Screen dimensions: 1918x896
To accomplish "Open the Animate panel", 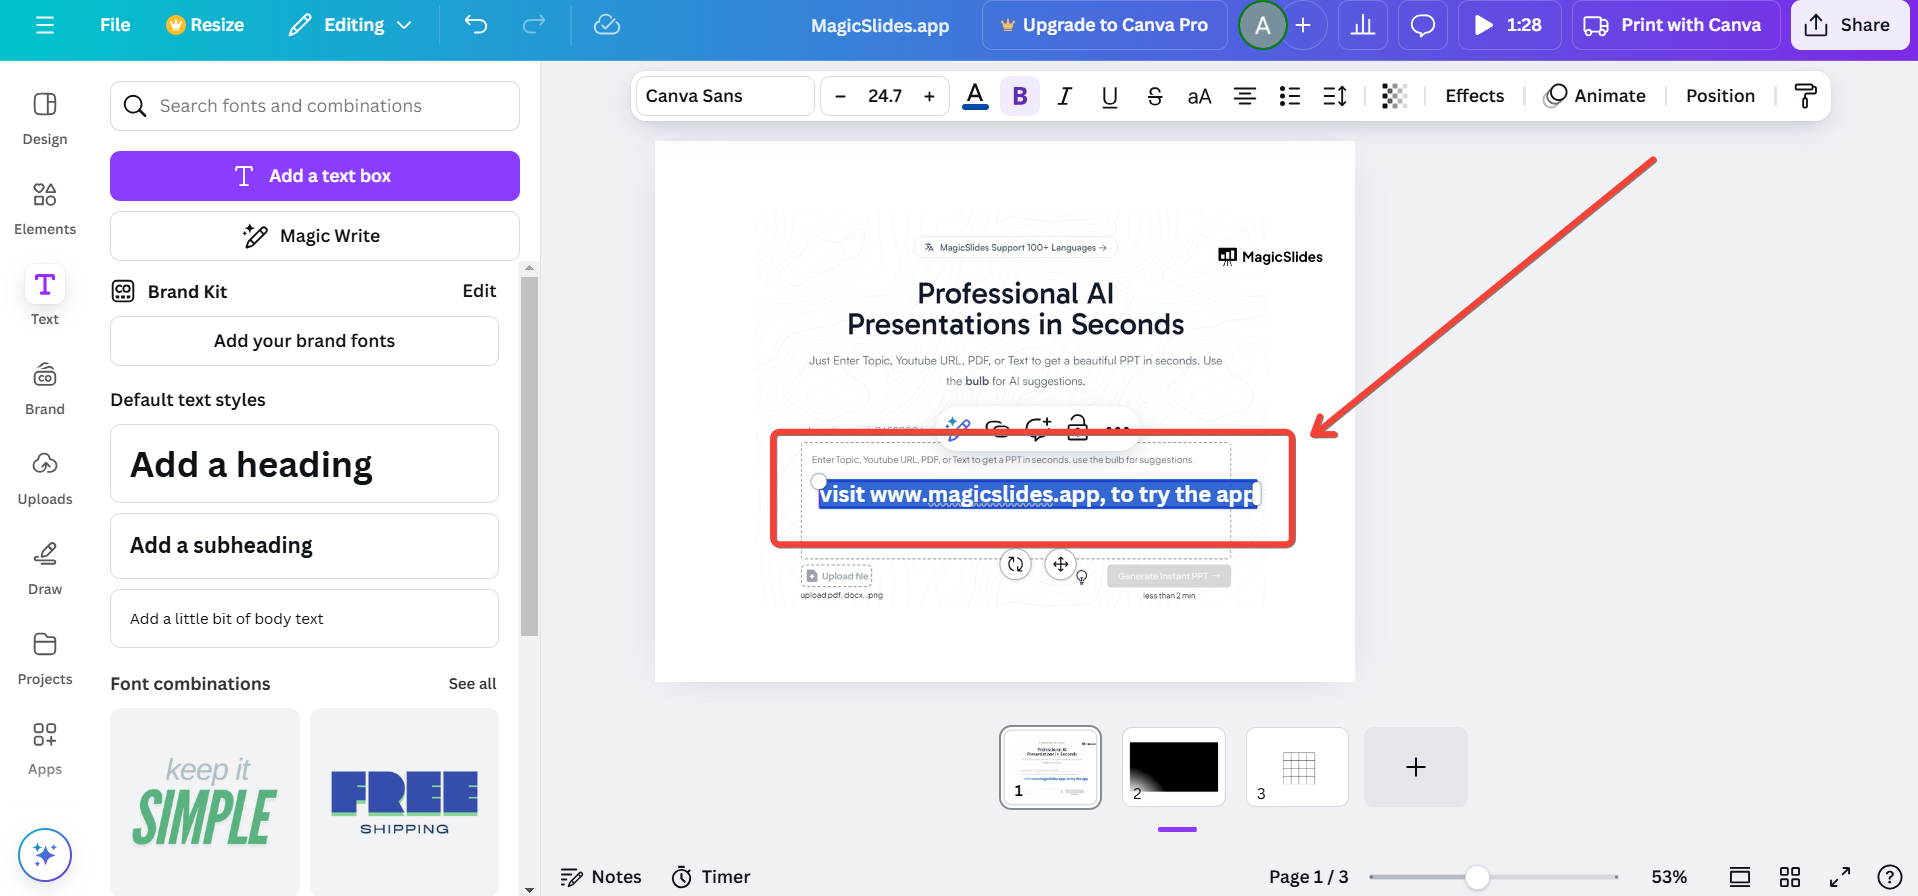I will tap(1595, 96).
